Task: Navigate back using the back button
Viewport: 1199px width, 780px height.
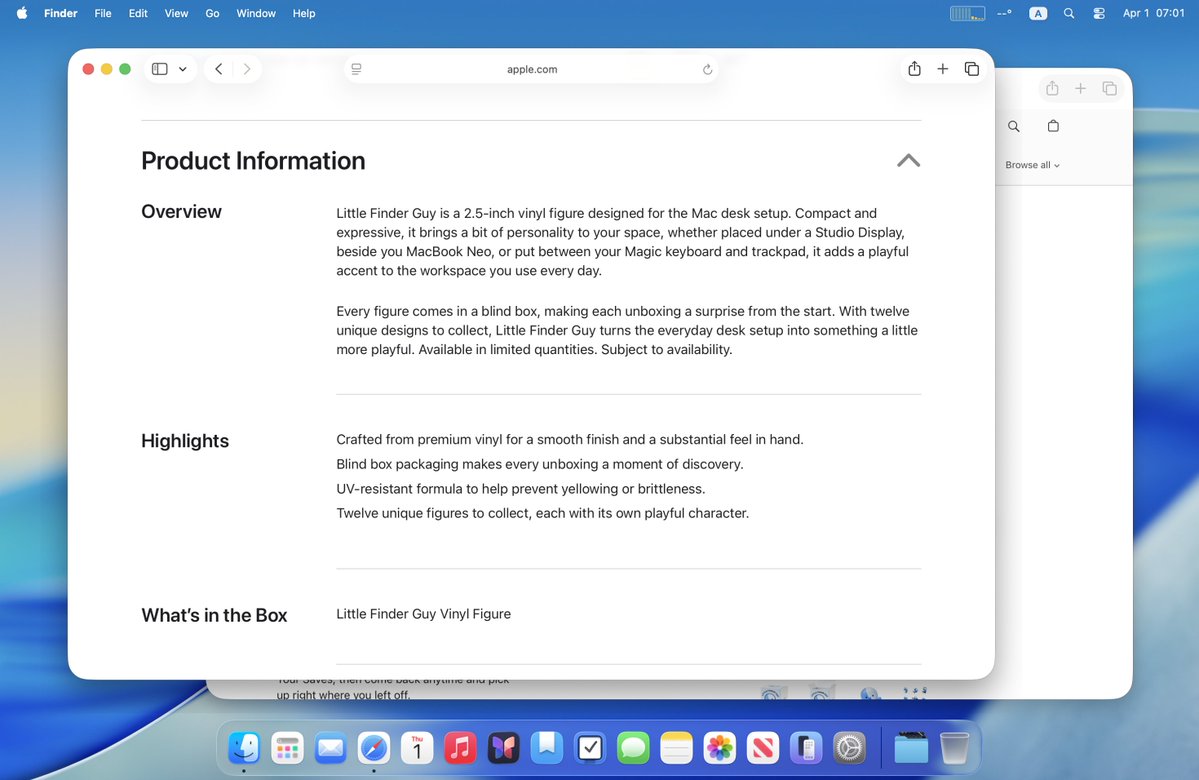Action: [x=218, y=68]
